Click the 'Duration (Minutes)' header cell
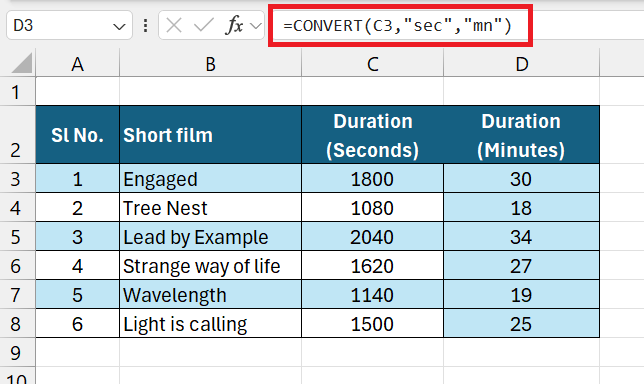This screenshot has width=644, height=384. (x=522, y=135)
